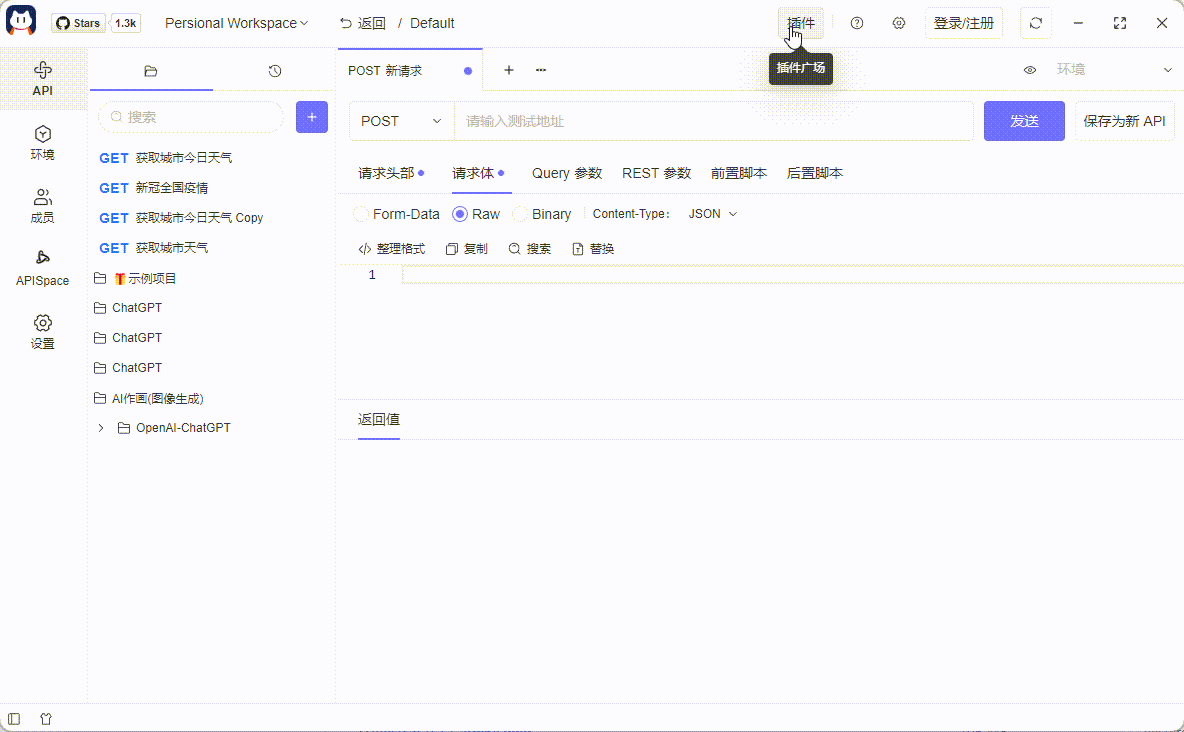Viewport: 1184px width, 732px height.
Task: Click the theme t-shirt icon at bottom left
Action: [x=46, y=718]
